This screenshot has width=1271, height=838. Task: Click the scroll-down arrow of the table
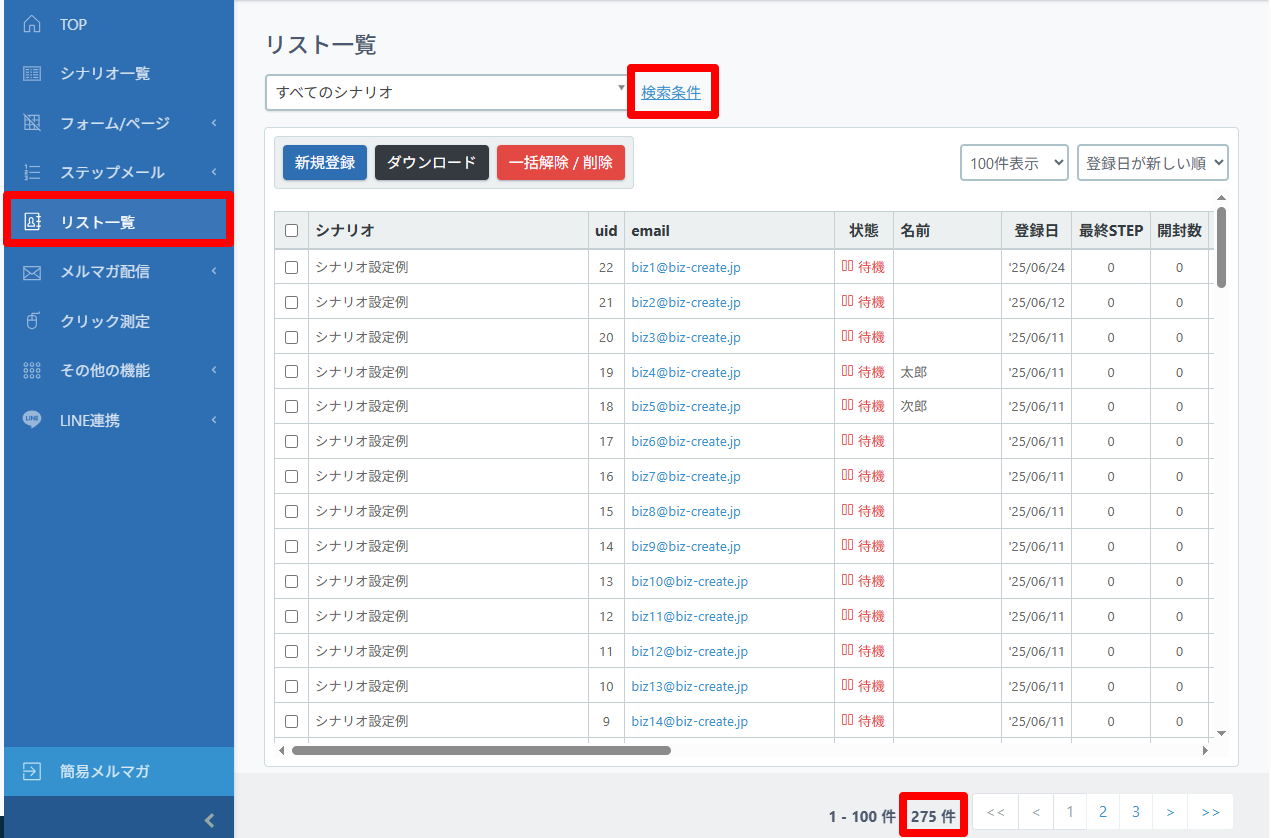click(x=1221, y=733)
